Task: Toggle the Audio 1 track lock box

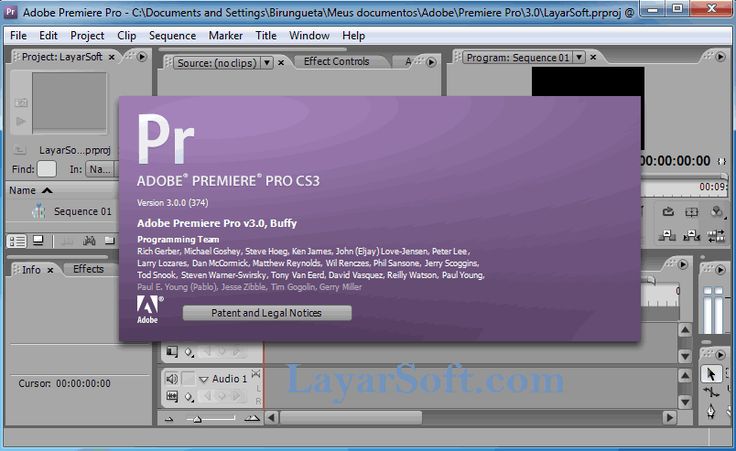Action: (188, 378)
